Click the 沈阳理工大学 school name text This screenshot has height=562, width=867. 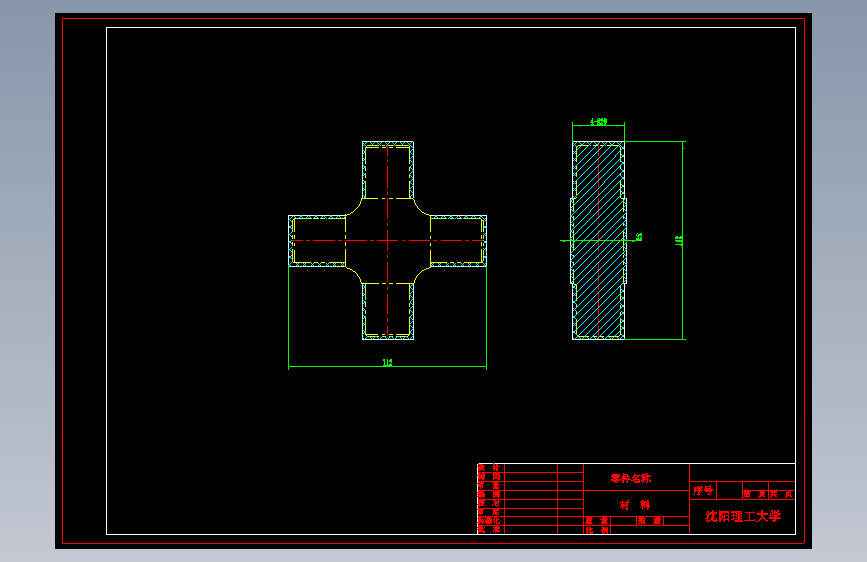coord(743,516)
